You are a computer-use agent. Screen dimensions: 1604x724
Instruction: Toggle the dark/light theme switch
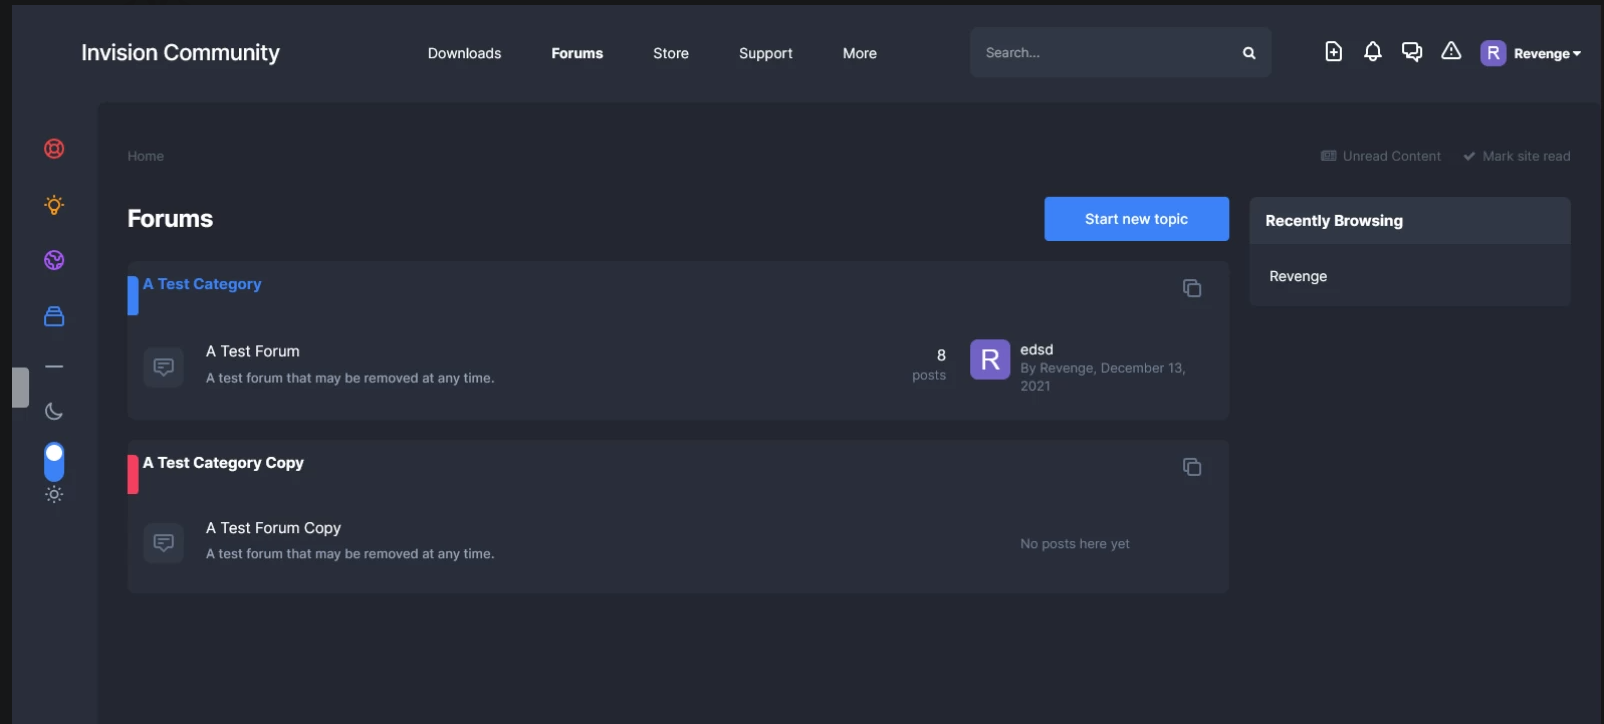[54, 462]
